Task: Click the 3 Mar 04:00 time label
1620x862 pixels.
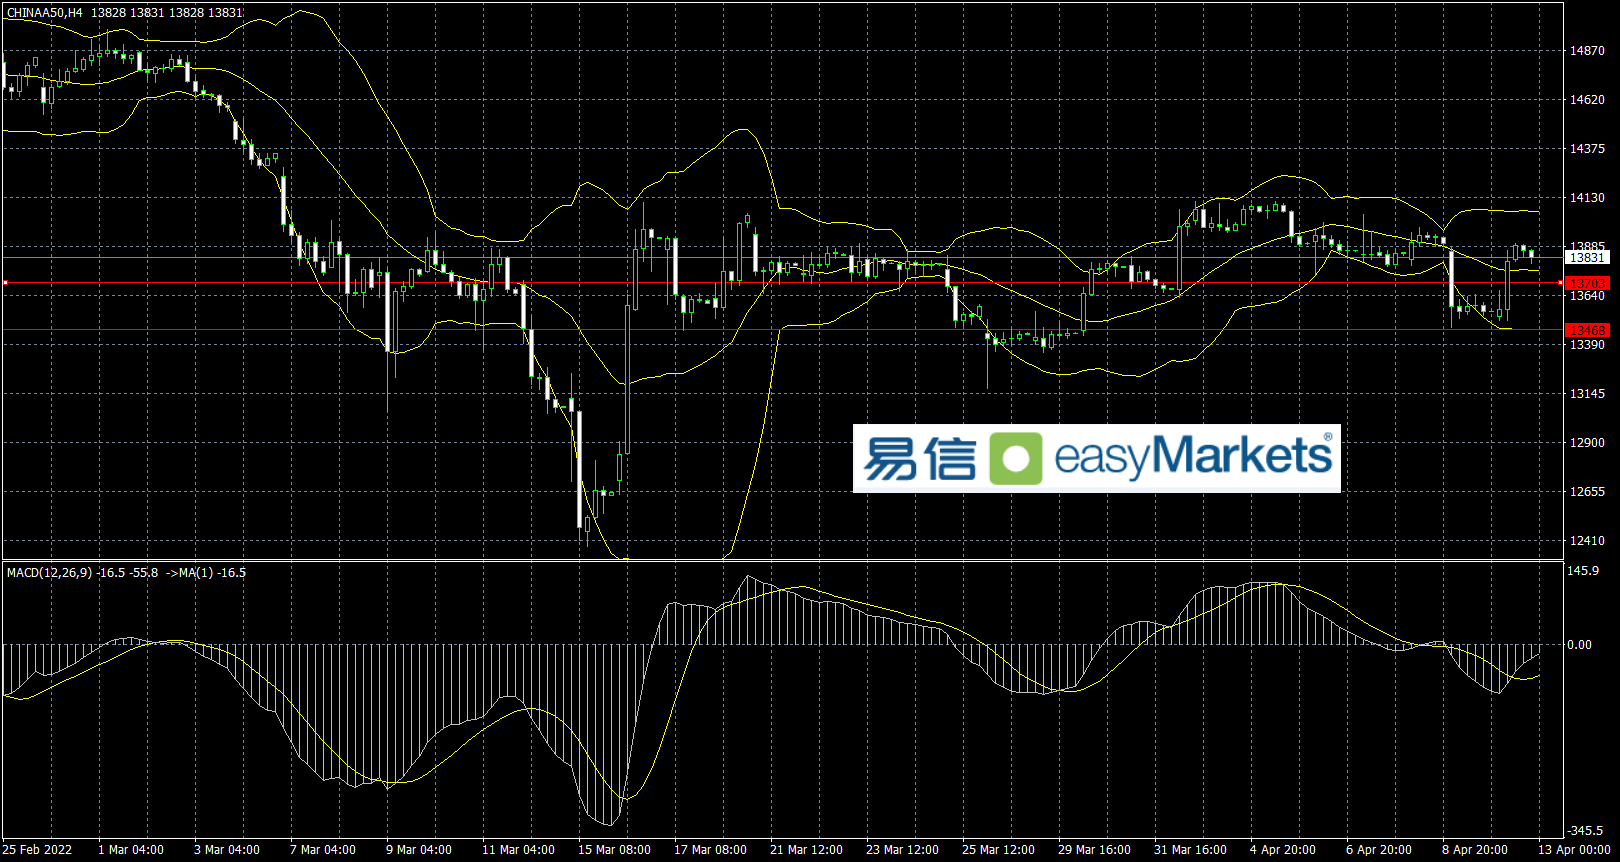Action: 227,850
